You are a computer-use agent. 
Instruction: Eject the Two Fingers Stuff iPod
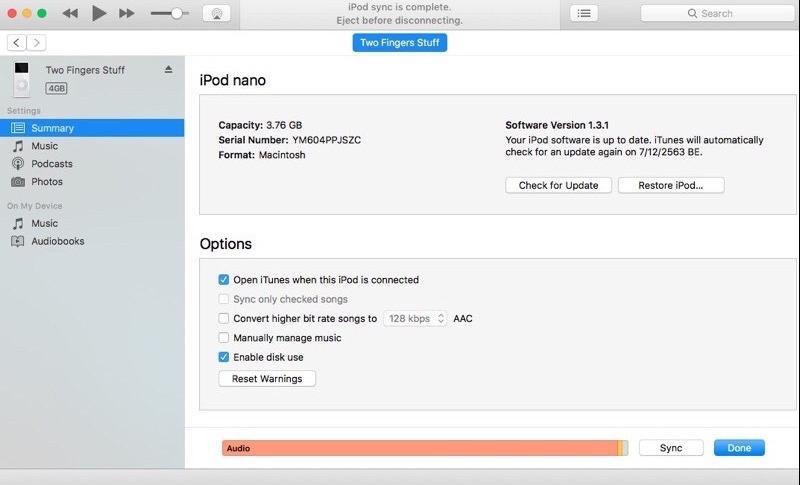[168, 69]
